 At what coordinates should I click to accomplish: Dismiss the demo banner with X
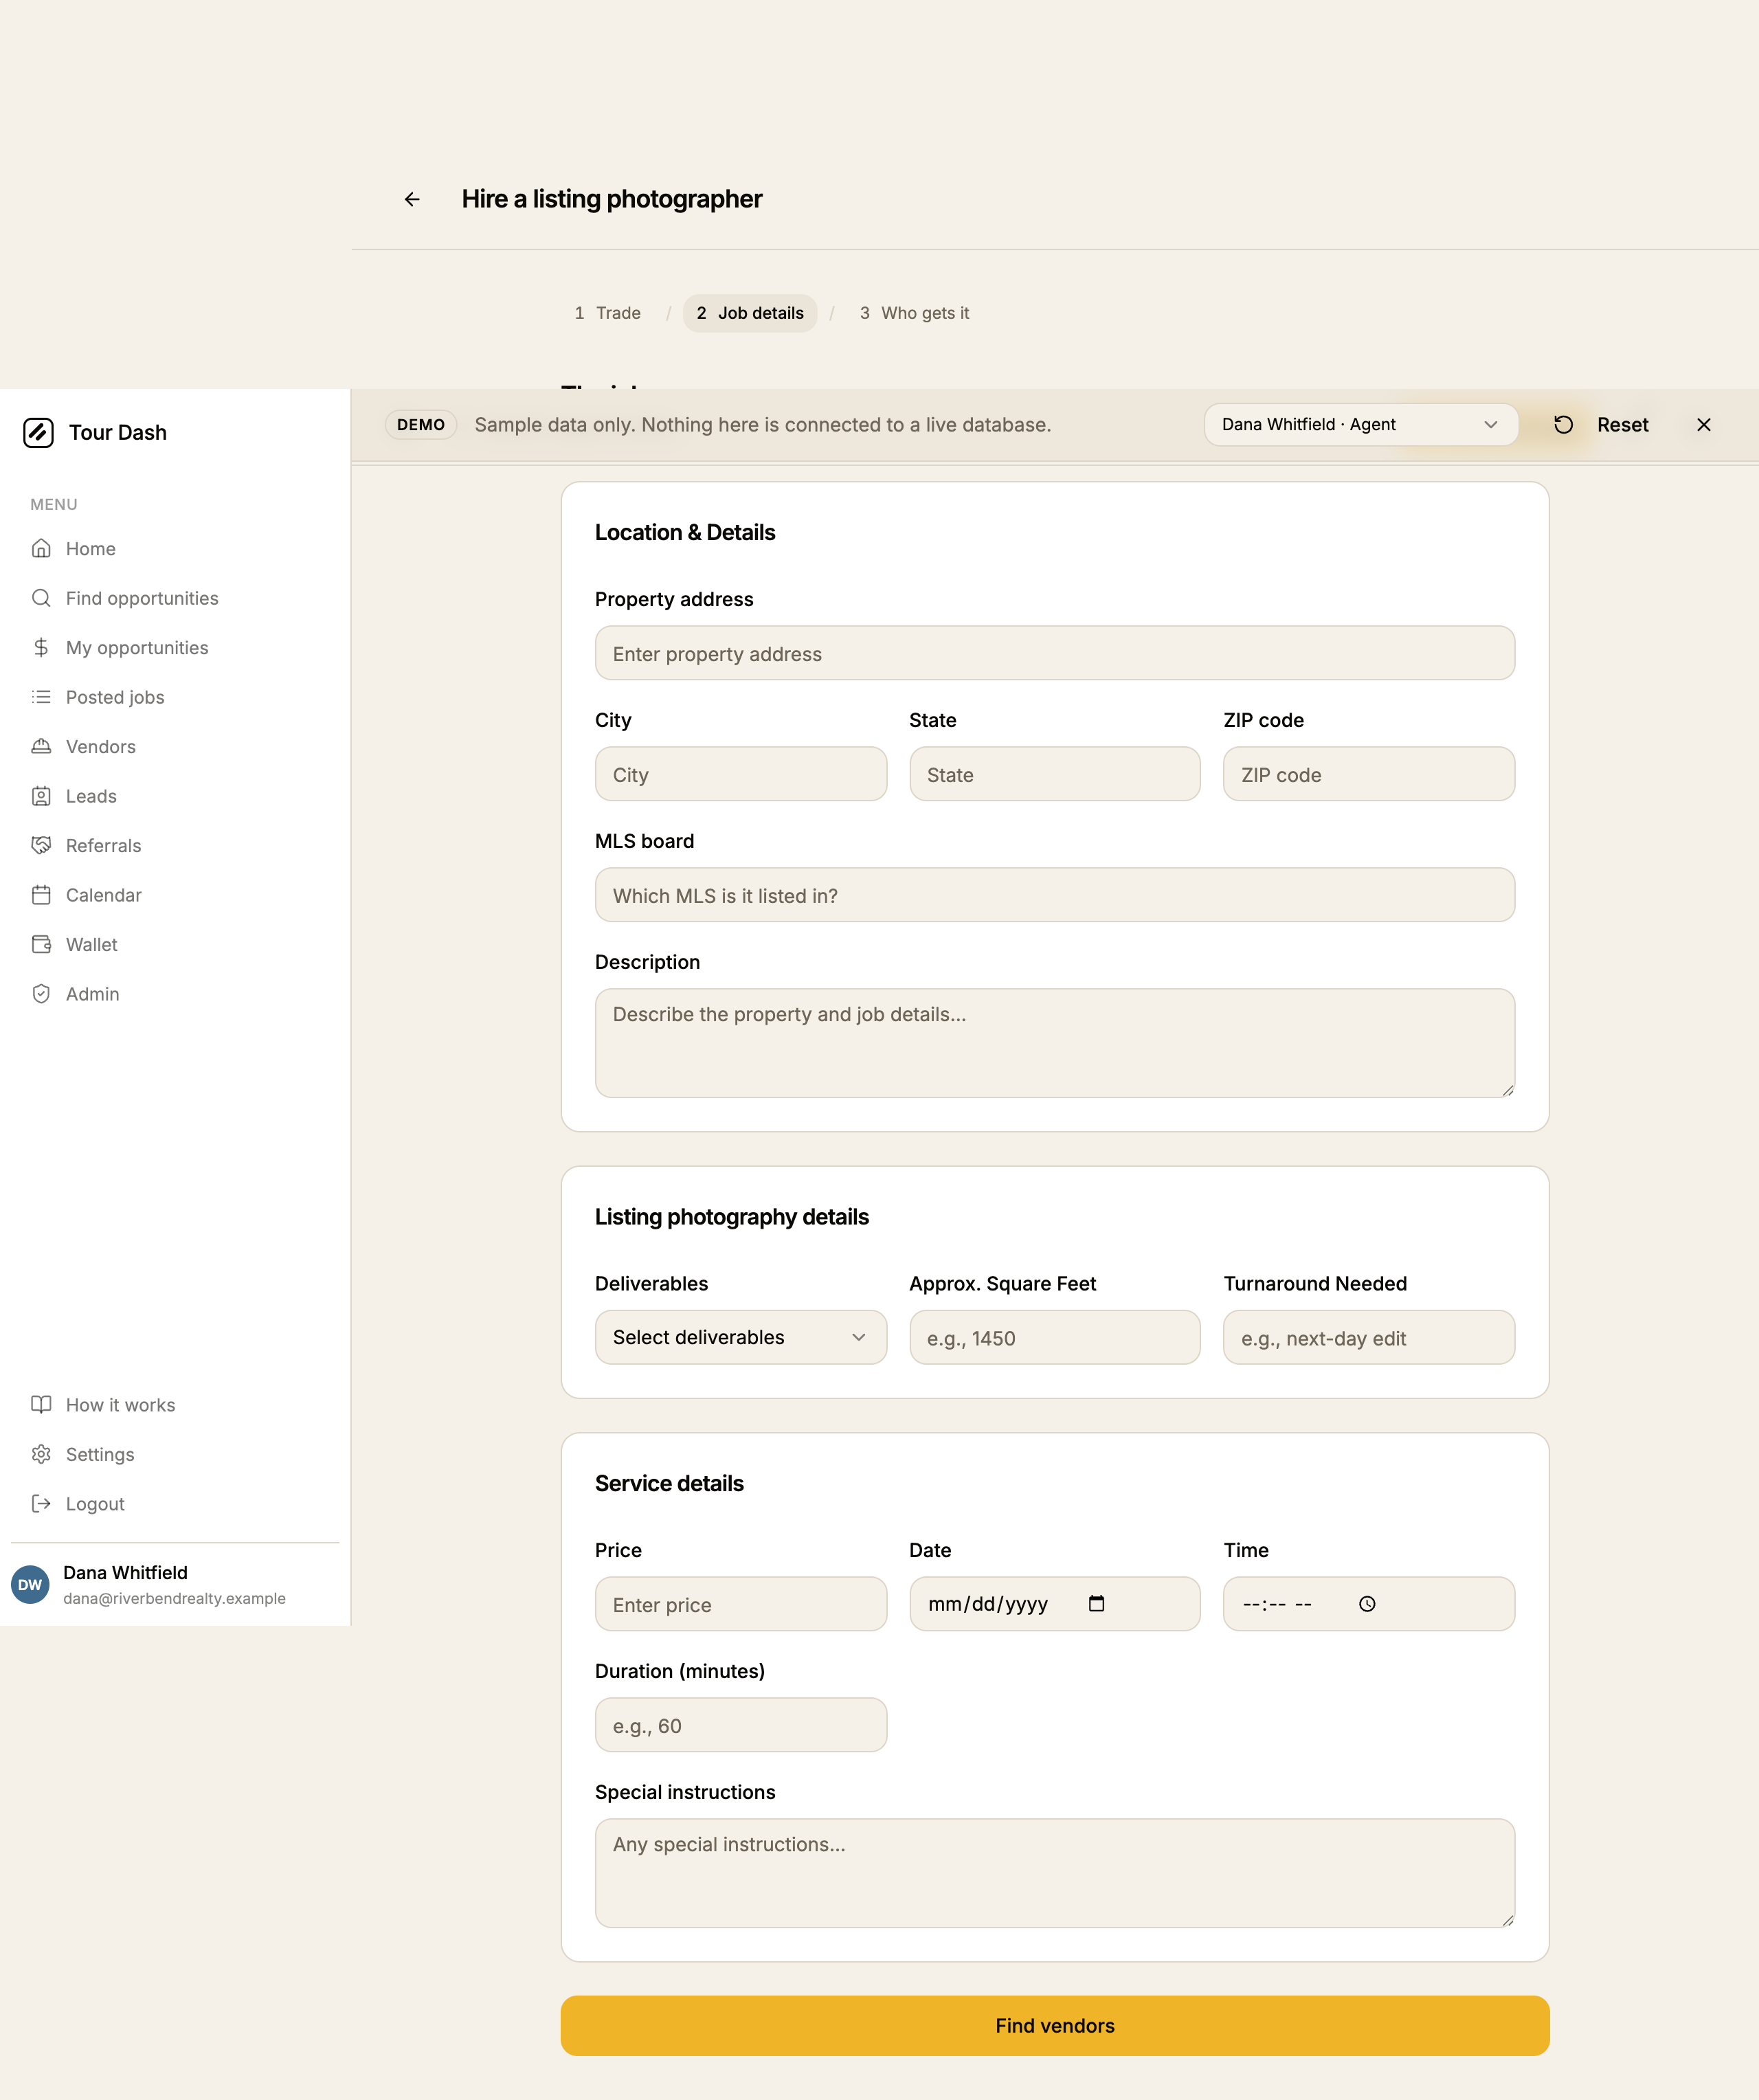point(1704,424)
